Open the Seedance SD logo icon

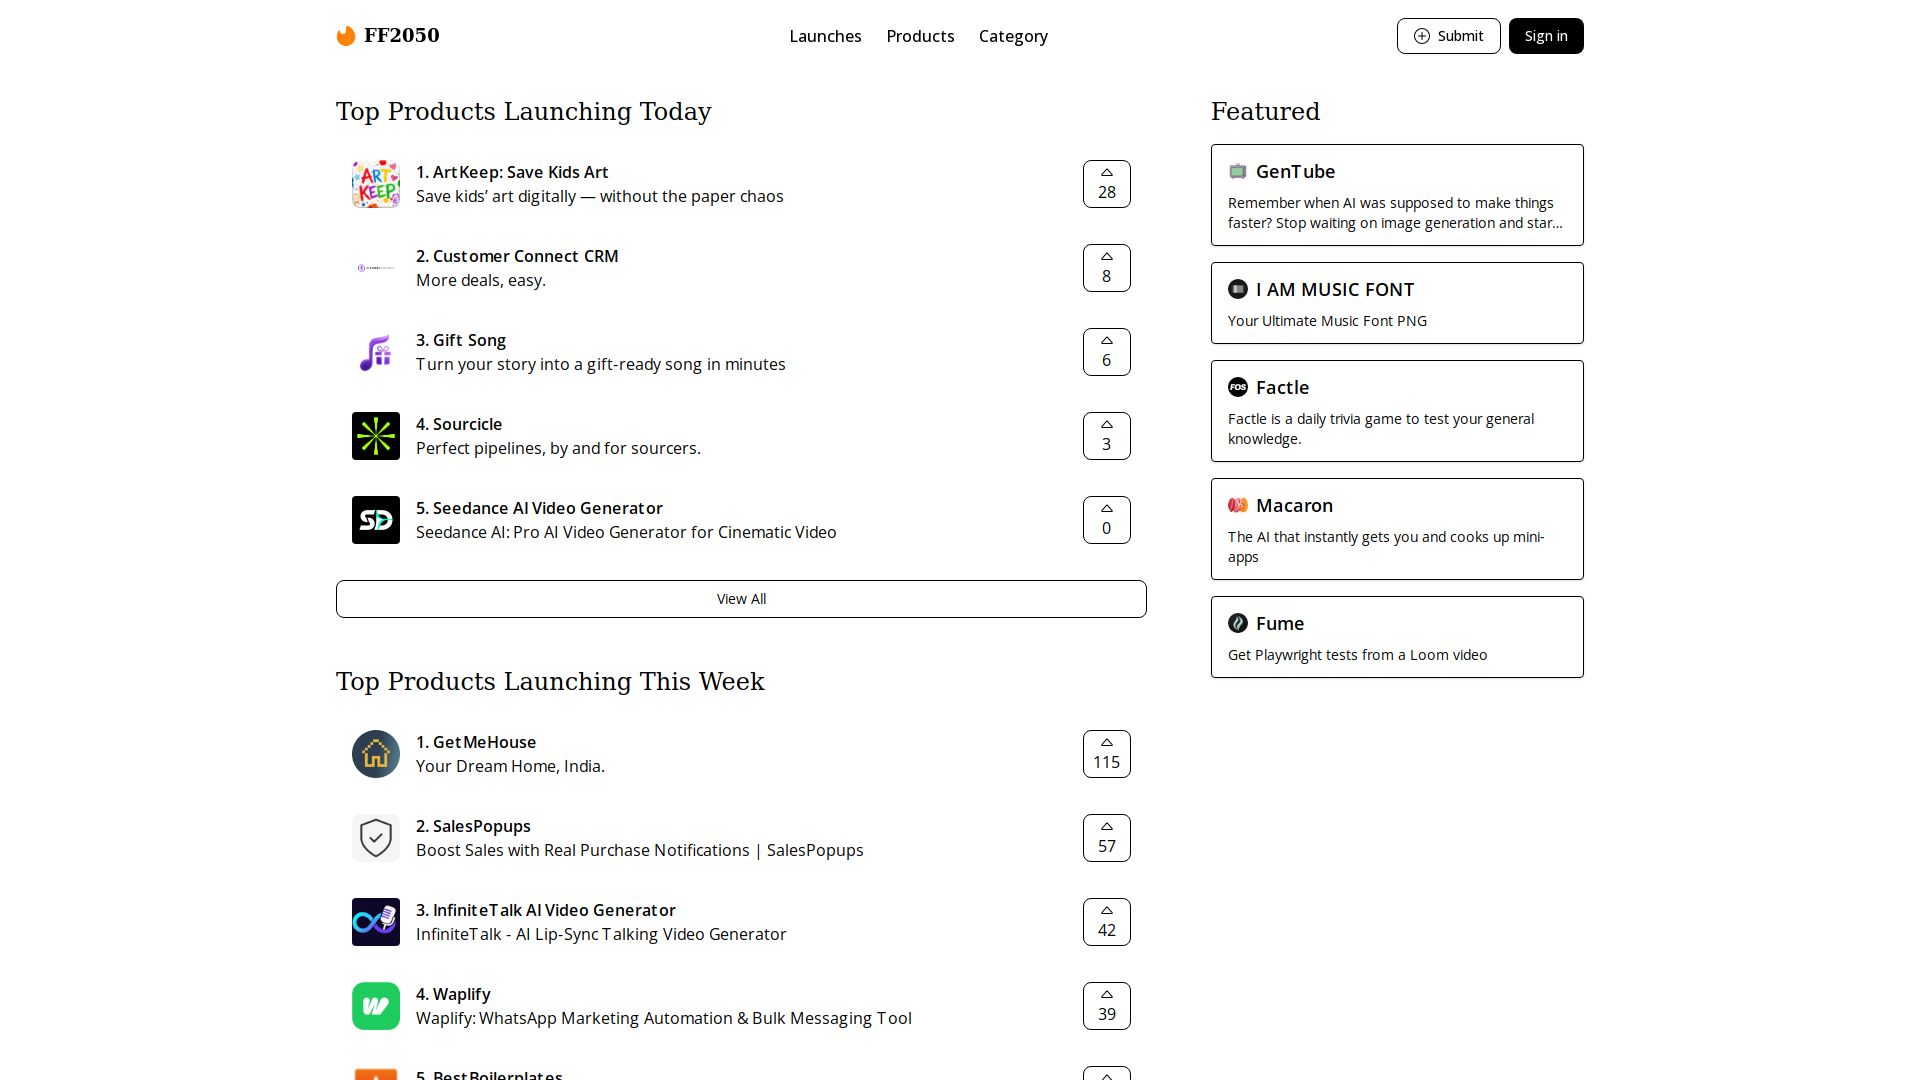click(x=376, y=520)
